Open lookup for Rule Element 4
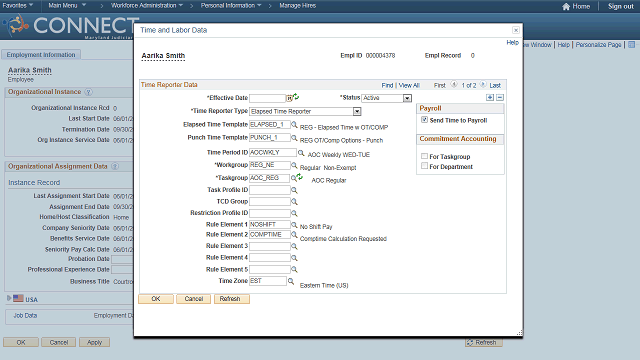The width and height of the screenshot is (640, 360). (x=294, y=258)
